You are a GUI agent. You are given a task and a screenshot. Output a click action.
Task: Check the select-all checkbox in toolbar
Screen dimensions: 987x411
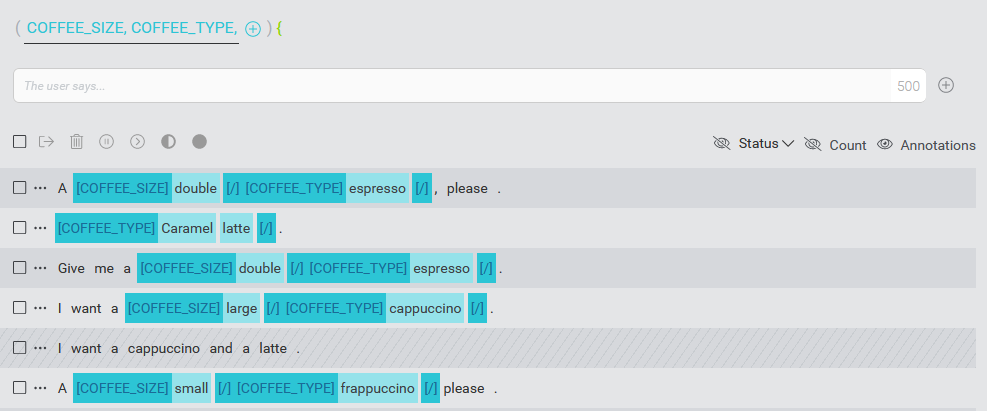tap(20, 142)
